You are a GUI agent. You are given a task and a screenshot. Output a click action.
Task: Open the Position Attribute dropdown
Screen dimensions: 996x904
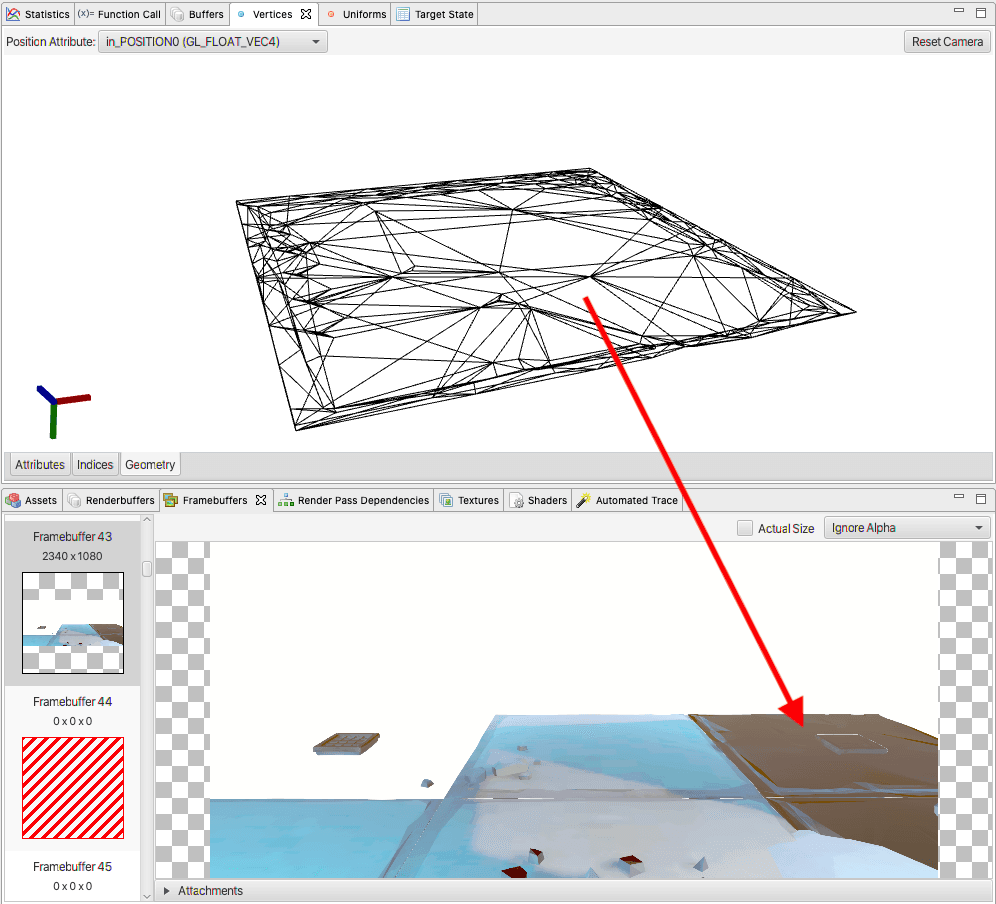coord(213,42)
